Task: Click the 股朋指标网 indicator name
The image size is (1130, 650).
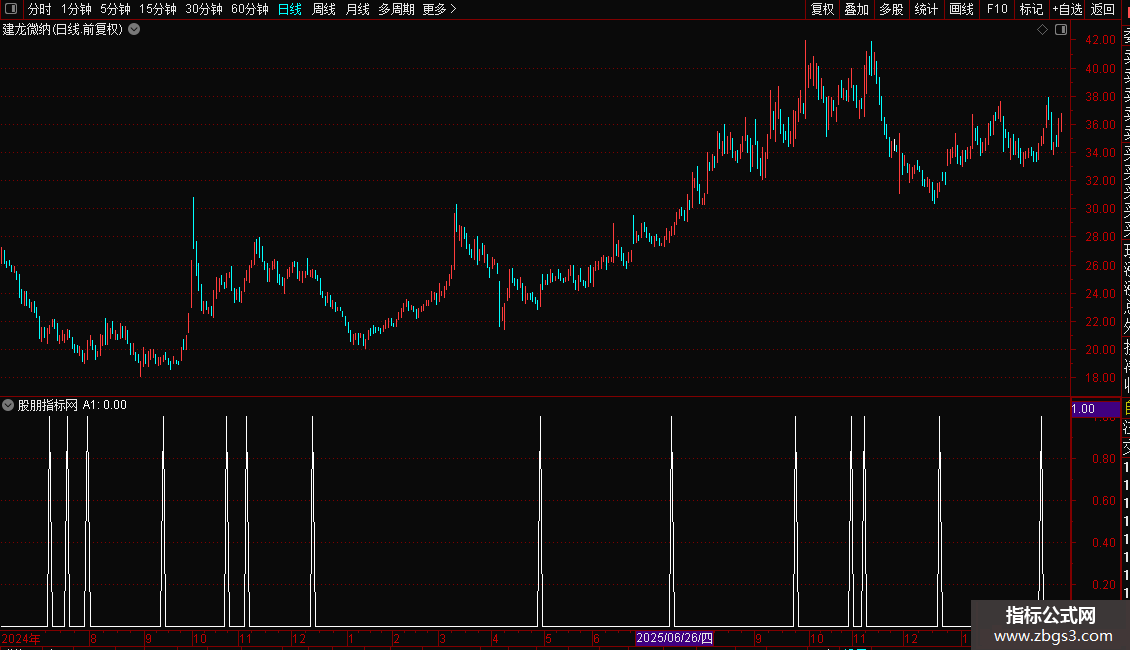Action: (x=48, y=405)
